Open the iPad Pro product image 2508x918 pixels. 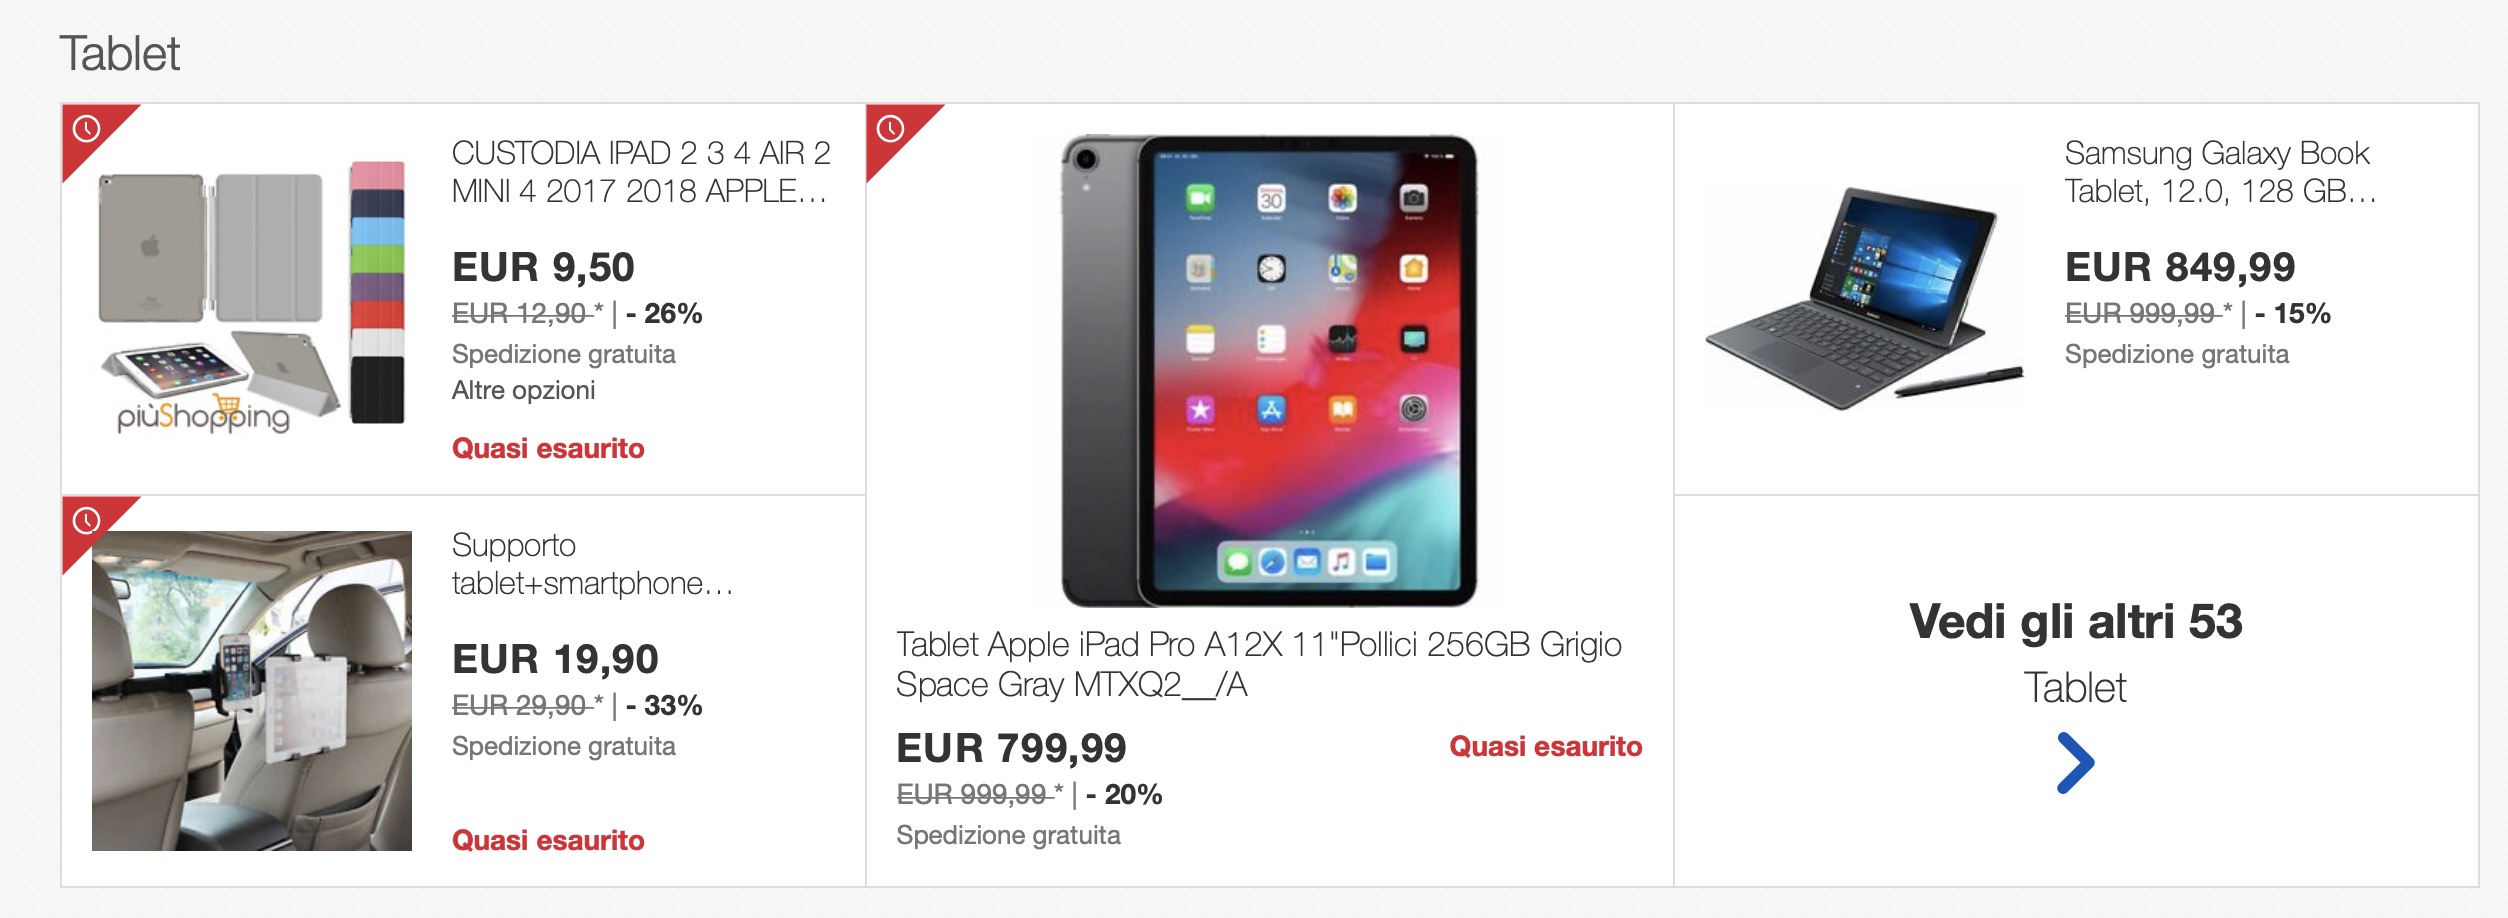1269,370
